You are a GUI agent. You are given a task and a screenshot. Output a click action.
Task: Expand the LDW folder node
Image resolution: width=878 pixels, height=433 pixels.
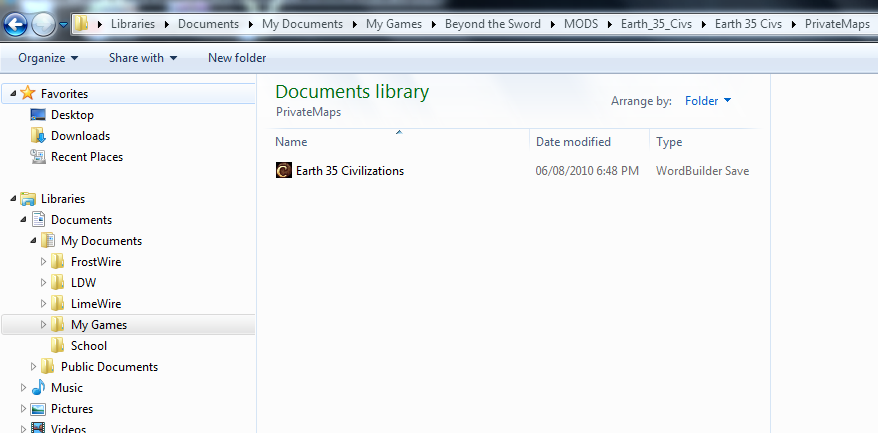click(x=43, y=283)
